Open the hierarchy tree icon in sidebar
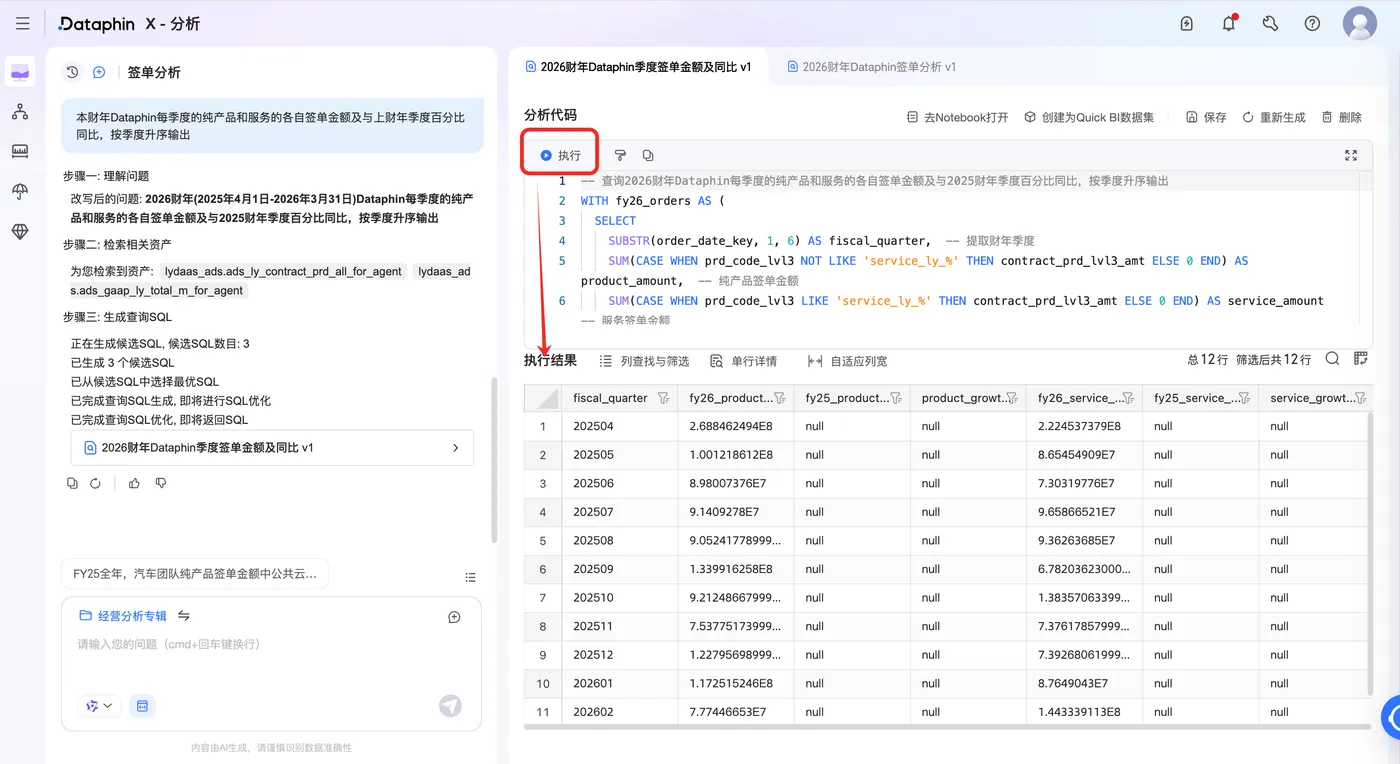 click(20, 112)
